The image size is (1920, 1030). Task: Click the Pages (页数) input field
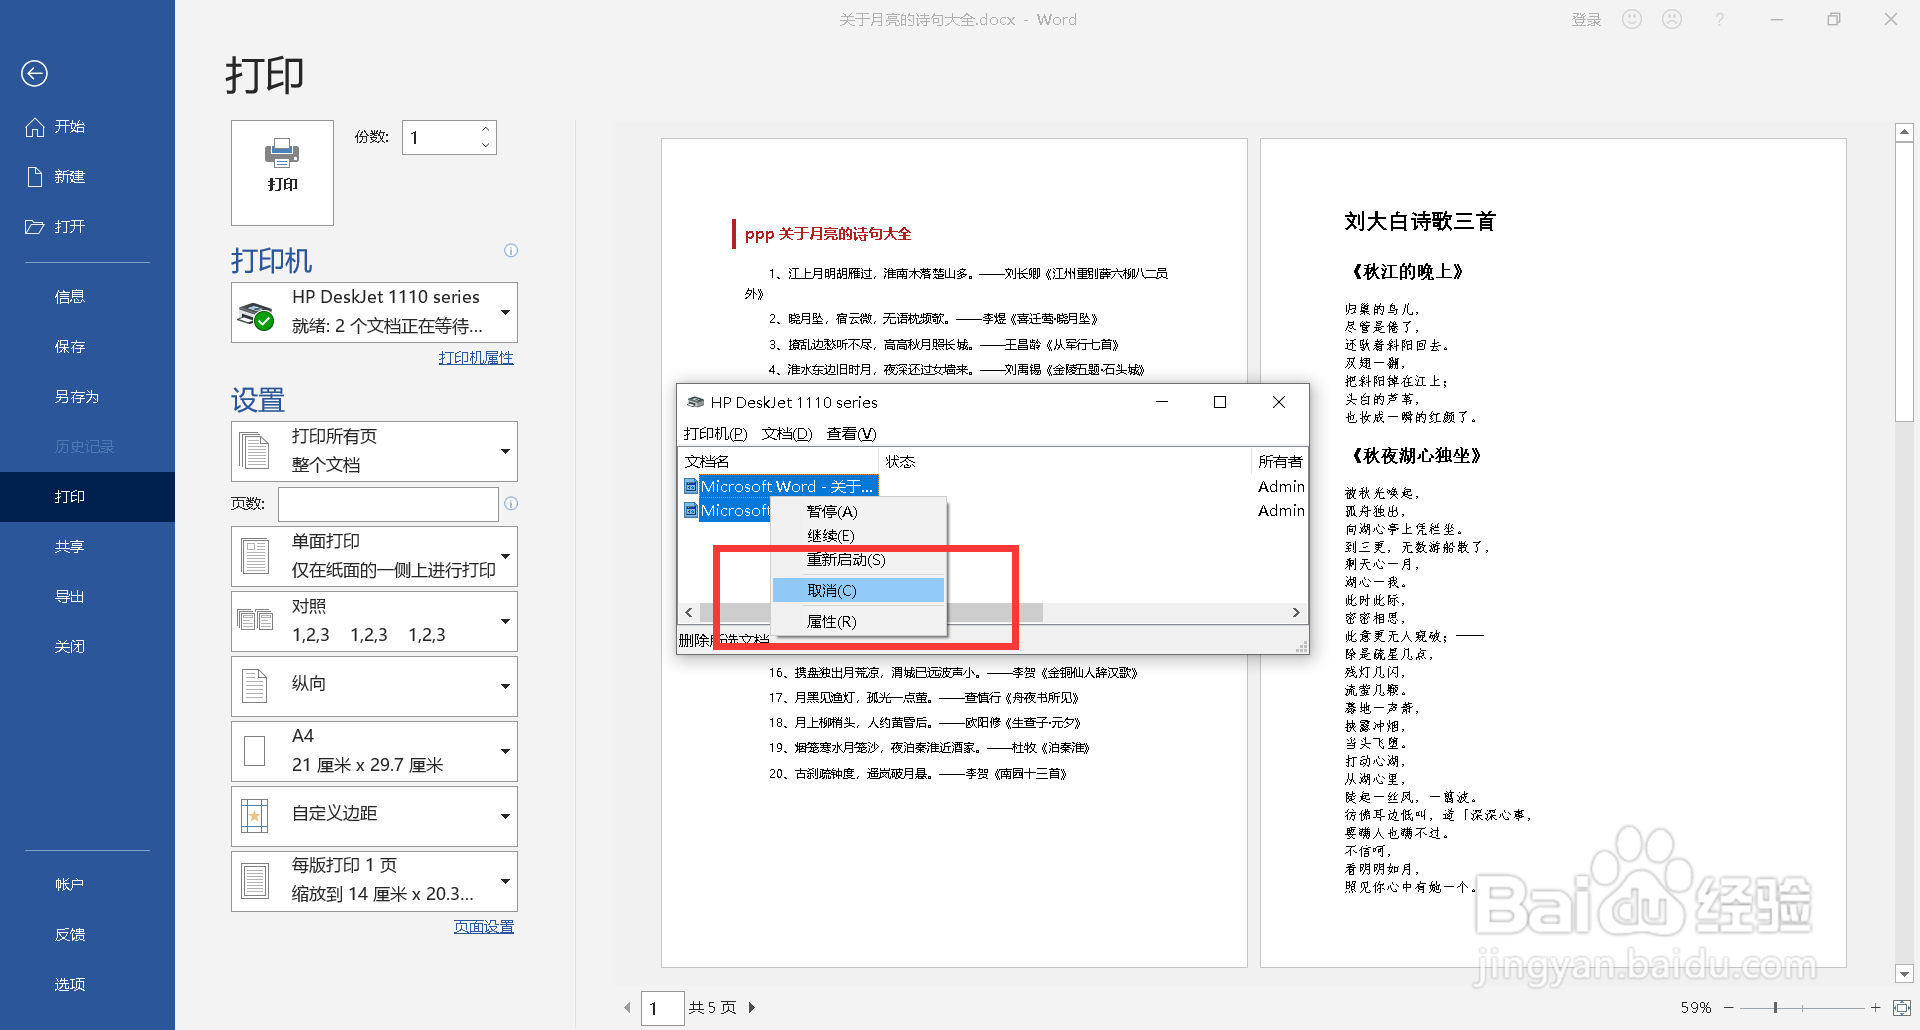(388, 504)
